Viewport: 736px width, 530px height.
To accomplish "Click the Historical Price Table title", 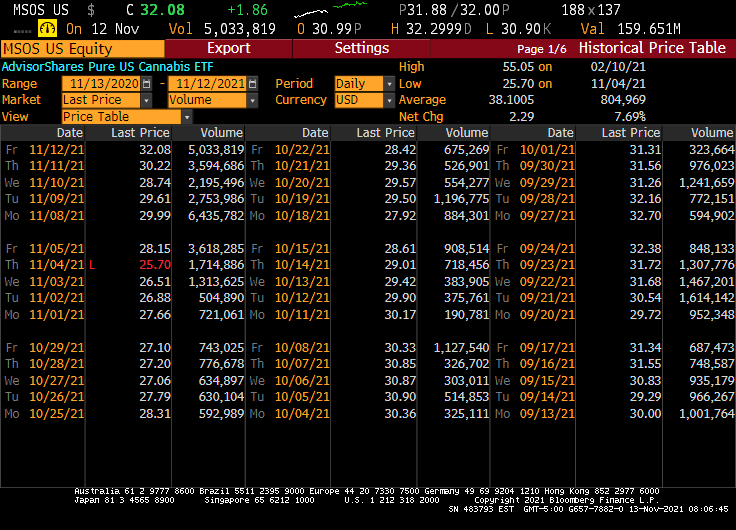I will point(652,48).
